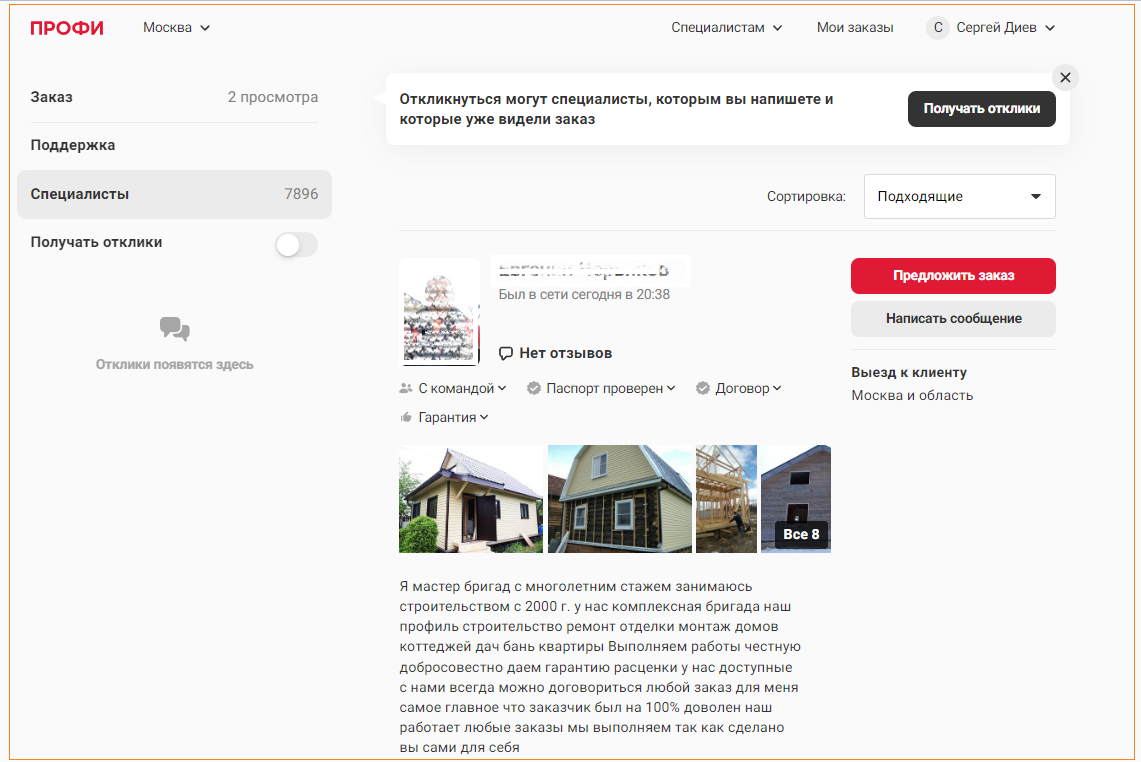
Task: Expand the Специалистам menu
Action: point(726,28)
